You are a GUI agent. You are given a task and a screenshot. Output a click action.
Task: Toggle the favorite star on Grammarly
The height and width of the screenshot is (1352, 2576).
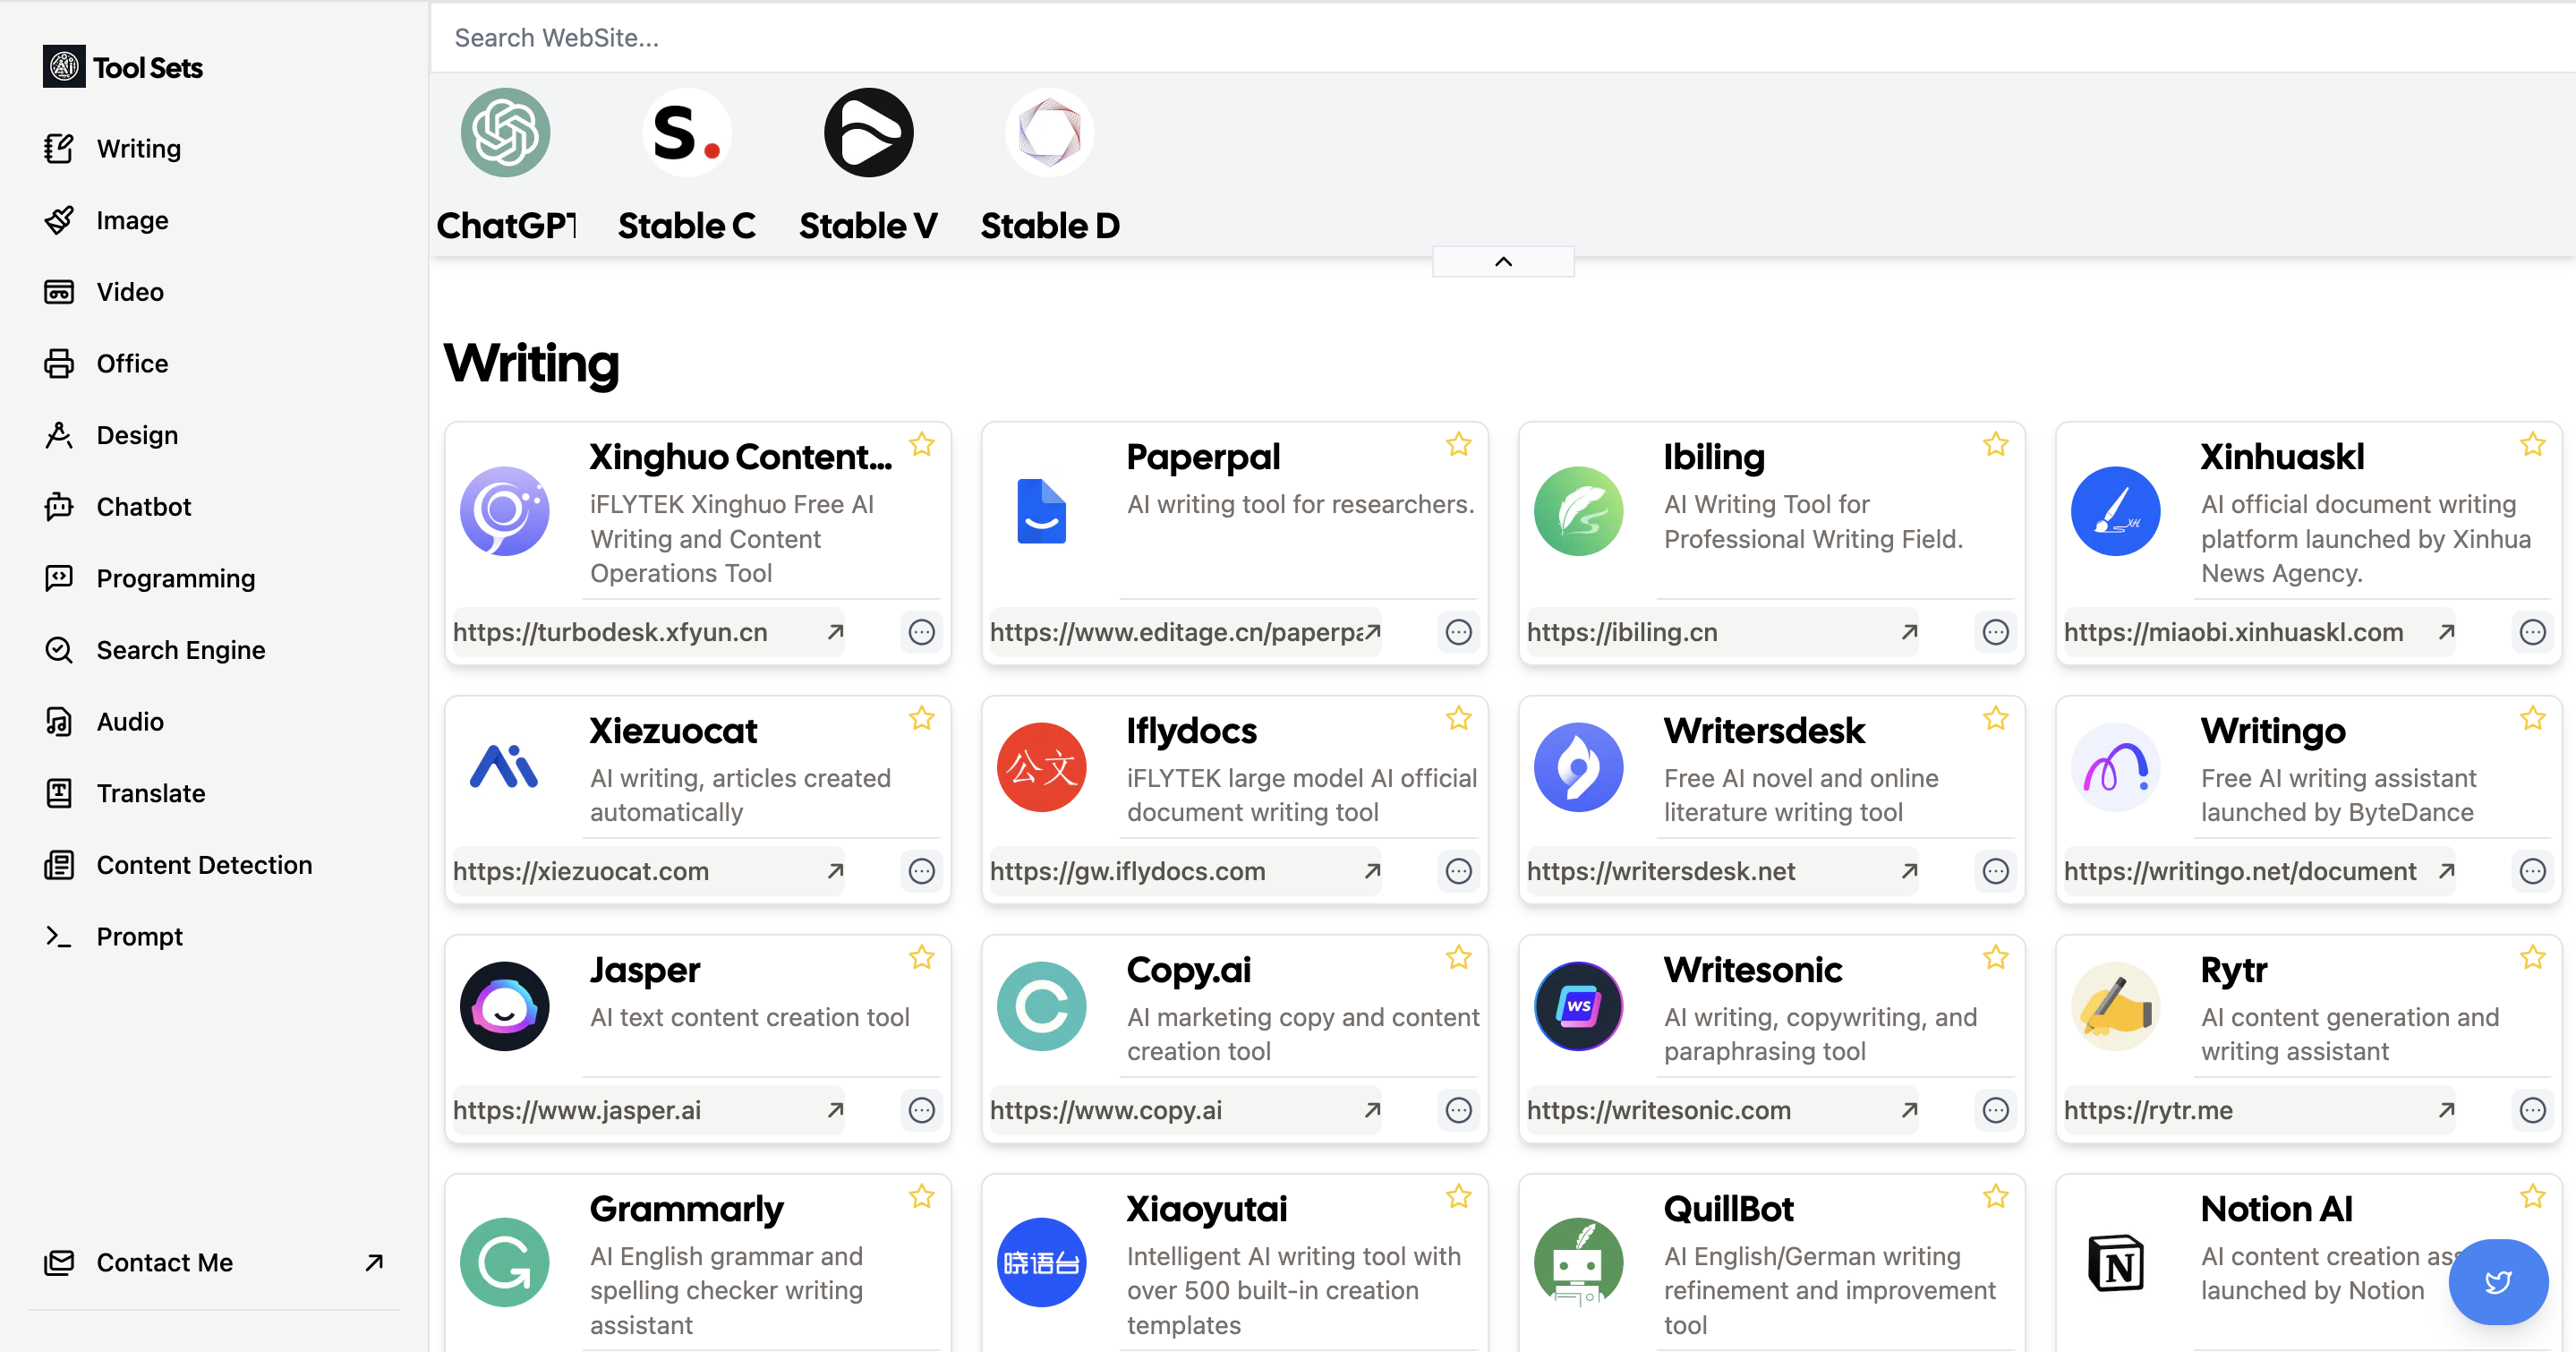pos(921,1197)
